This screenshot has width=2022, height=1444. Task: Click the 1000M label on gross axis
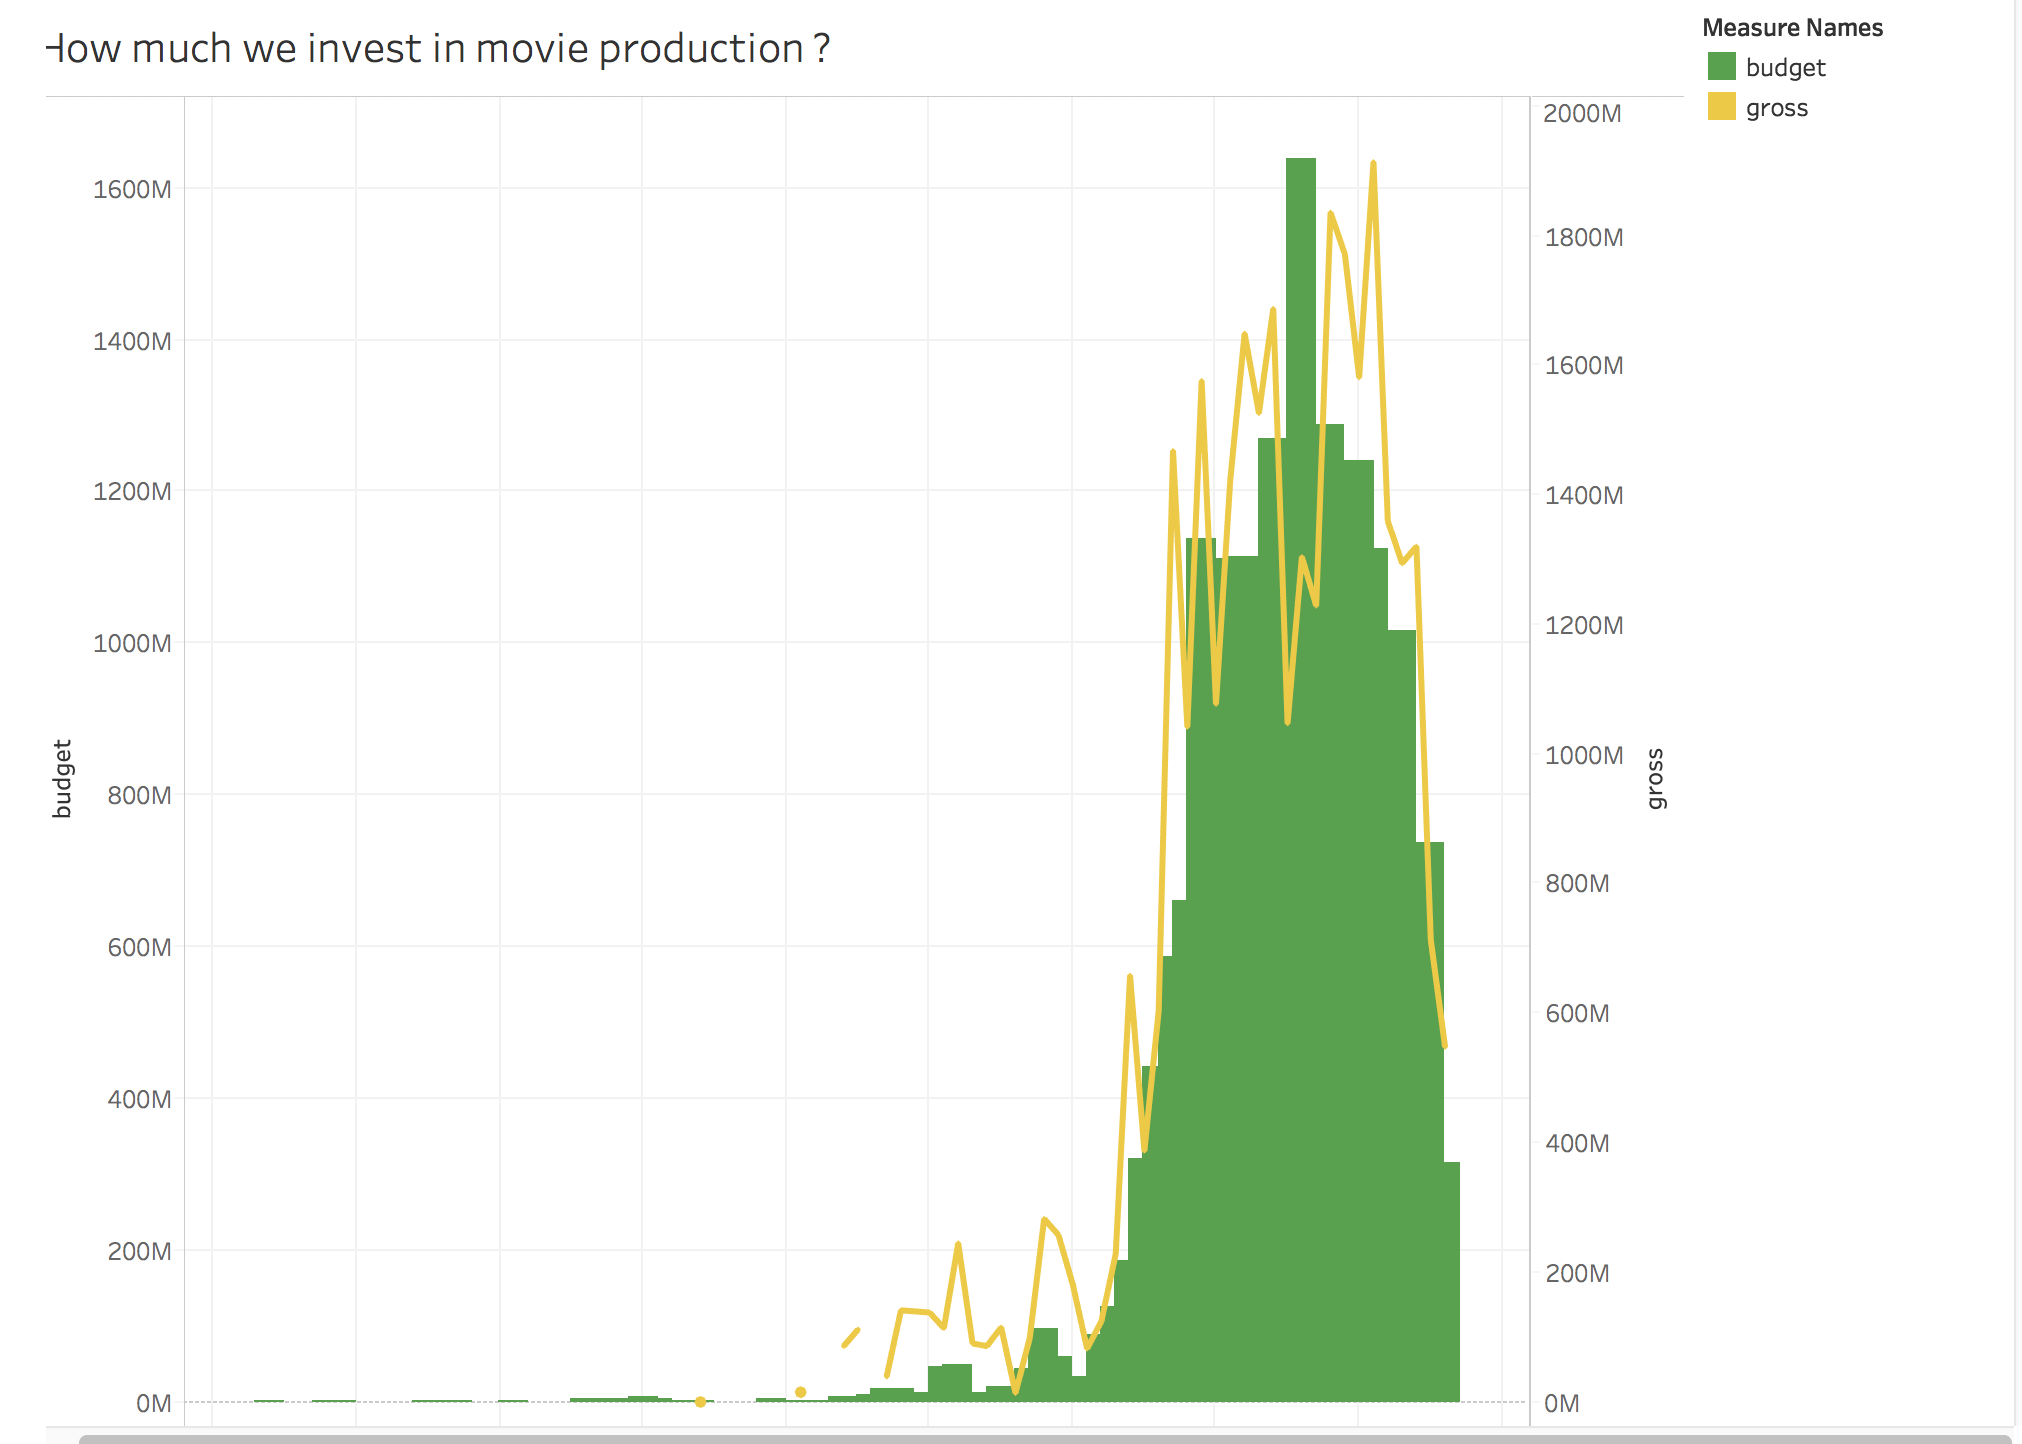tap(1583, 755)
